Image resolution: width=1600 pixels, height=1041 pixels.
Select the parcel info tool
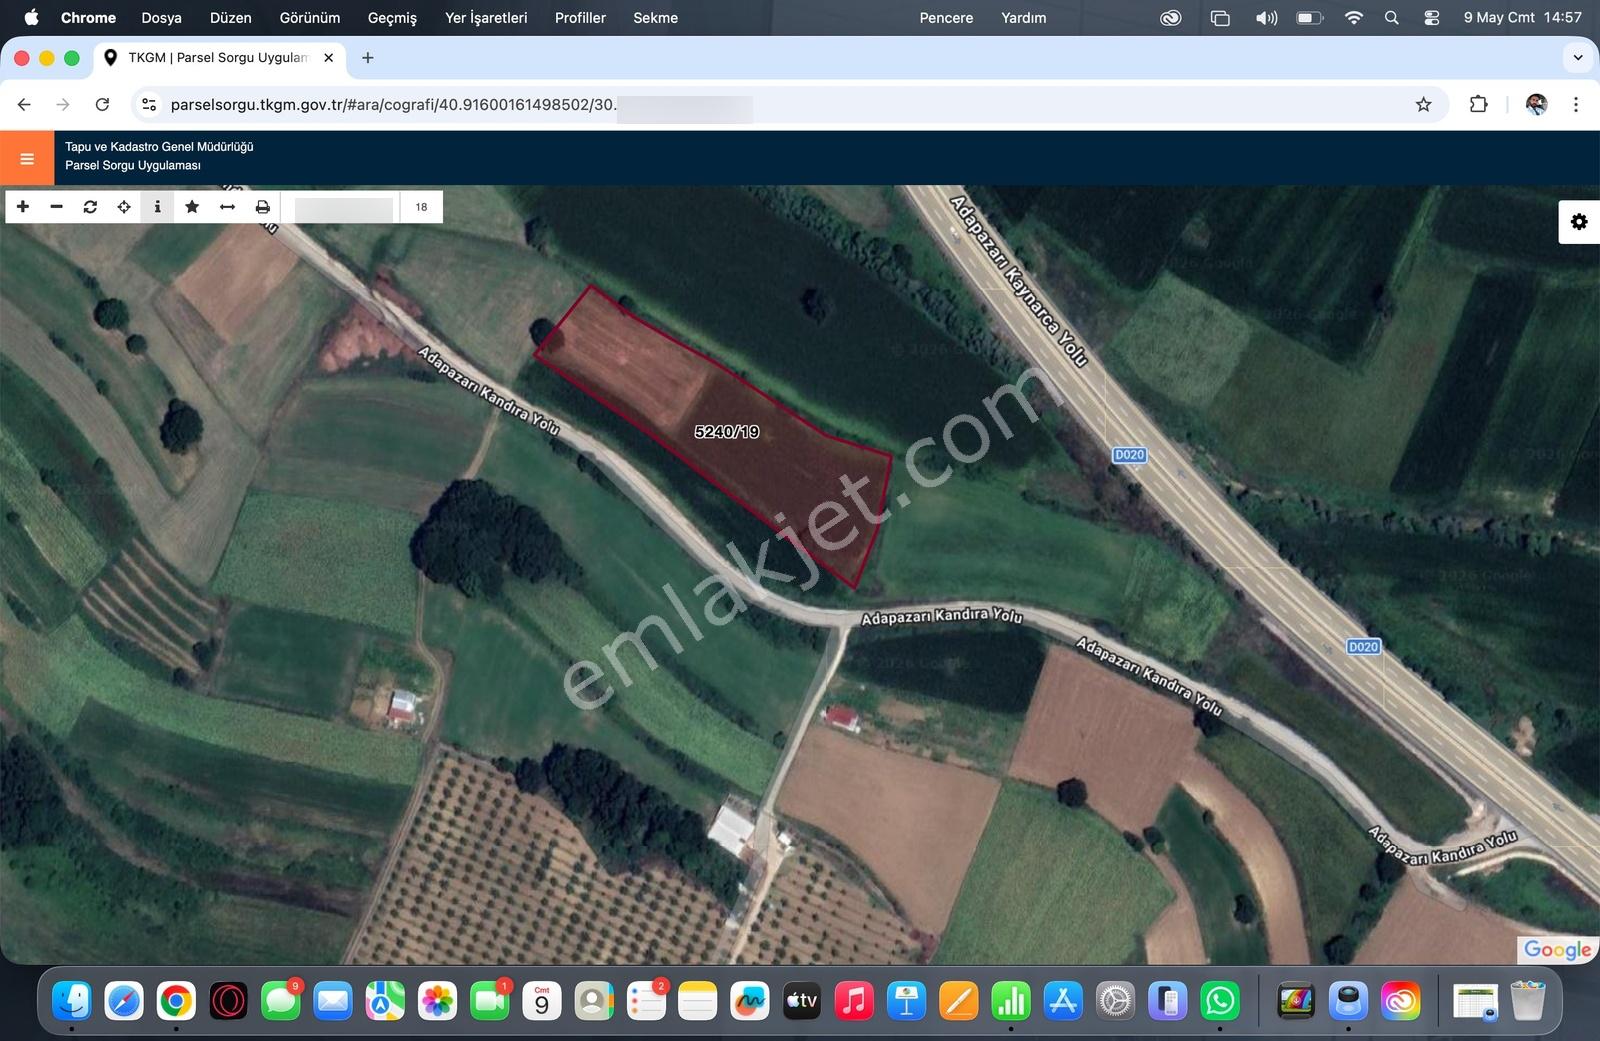coord(157,207)
